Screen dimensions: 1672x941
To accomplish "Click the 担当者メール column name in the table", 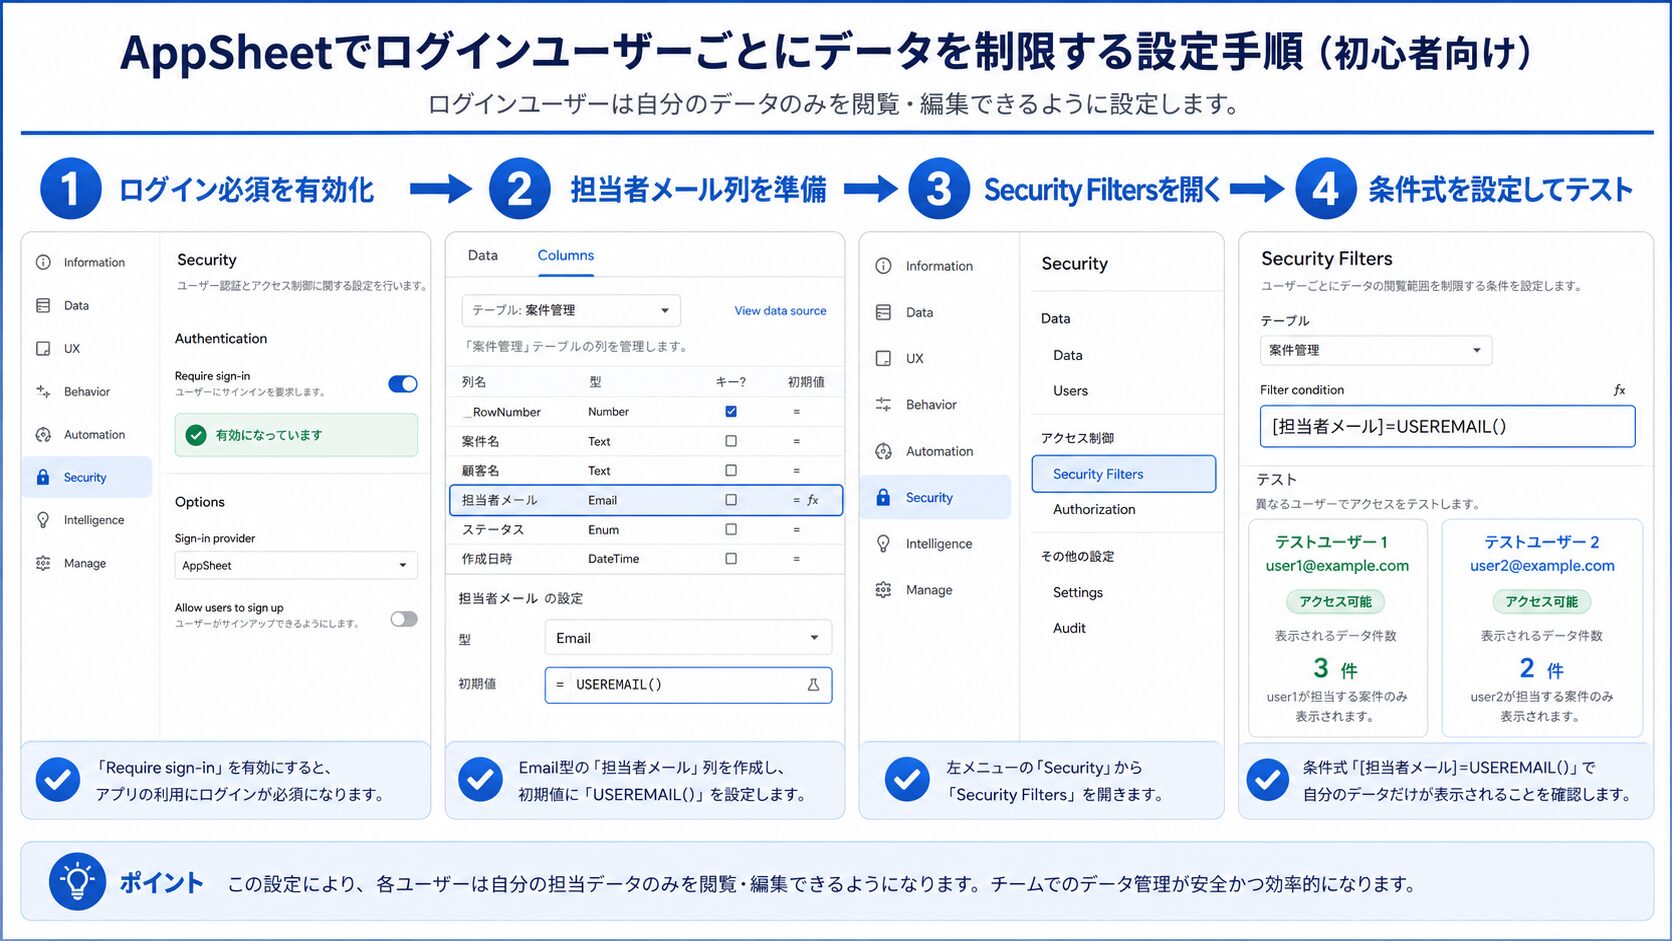I will point(500,500).
